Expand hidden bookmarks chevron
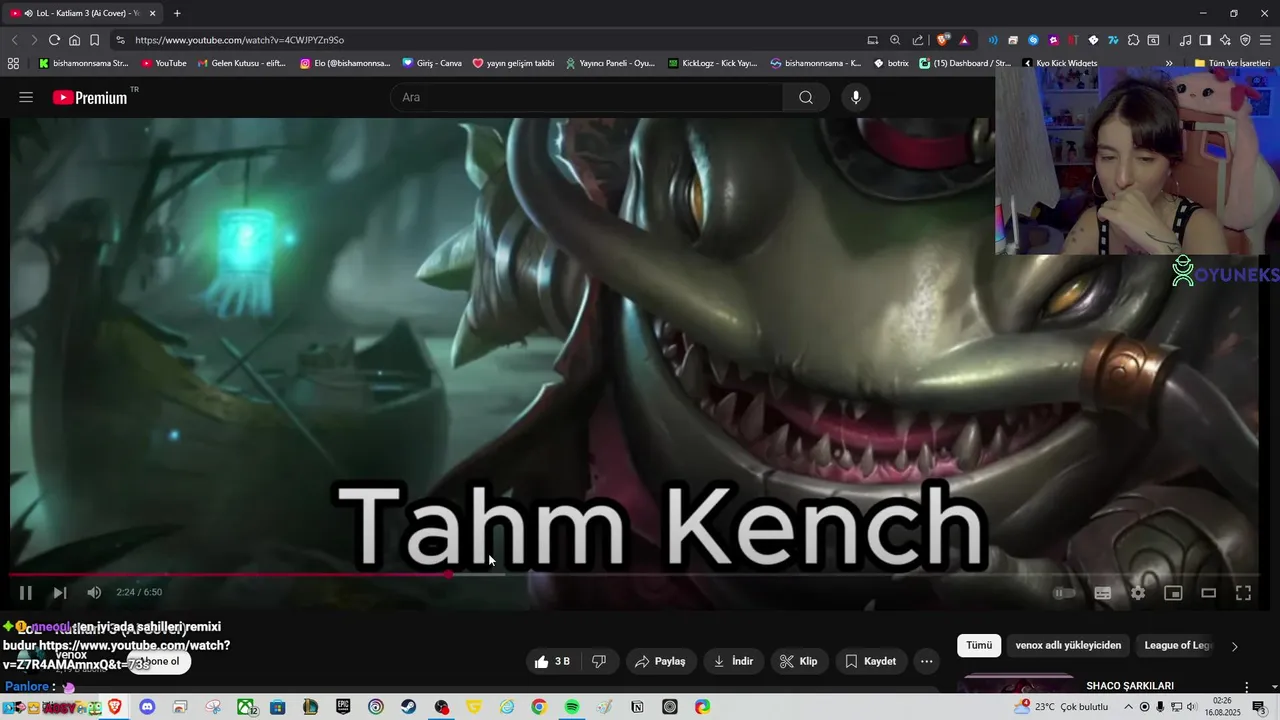The height and width of the screenshot is (720, 1280). pos(1169,63)
